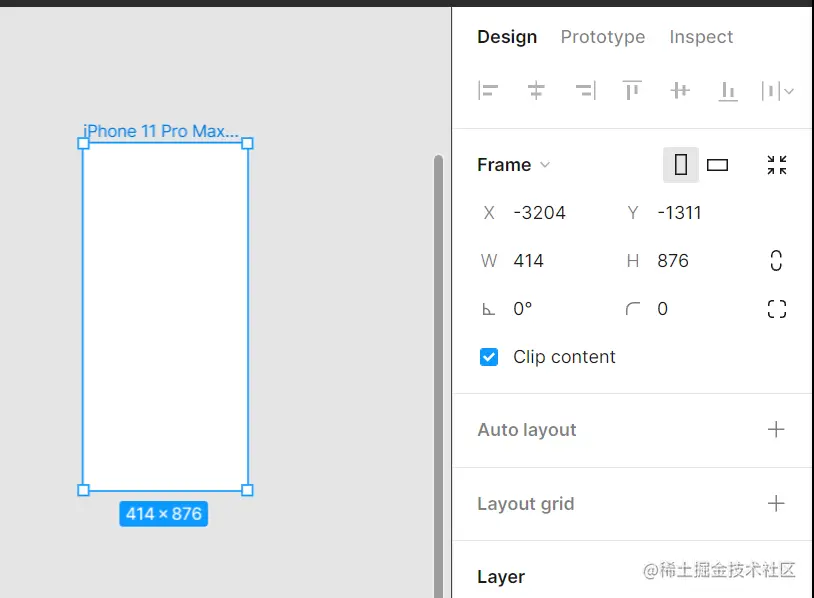The image size is (814, 598).
Task: Select the iPhone 11 Pro Max frame label
Action: point(161,131)
